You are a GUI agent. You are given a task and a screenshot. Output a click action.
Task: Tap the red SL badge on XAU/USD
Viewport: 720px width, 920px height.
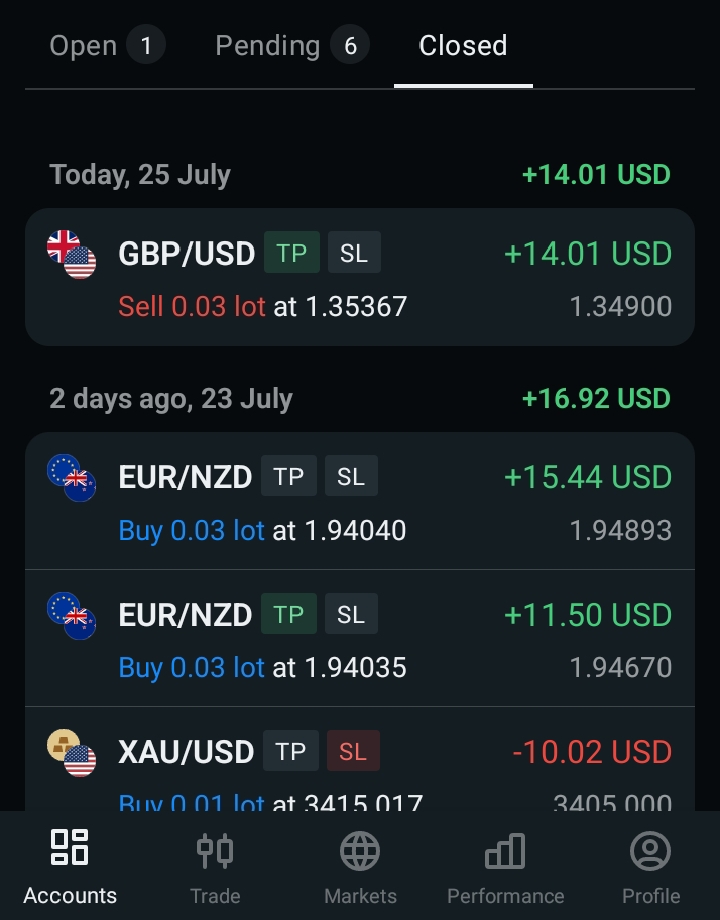353,750
